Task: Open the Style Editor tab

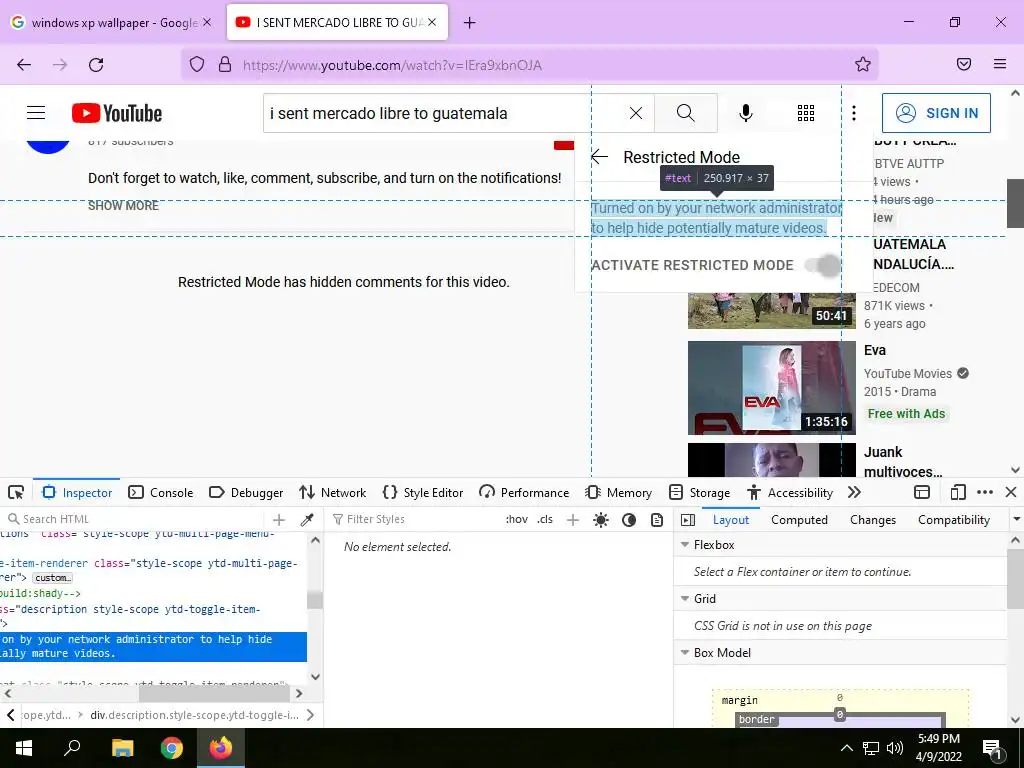Action: coord(423,492)
